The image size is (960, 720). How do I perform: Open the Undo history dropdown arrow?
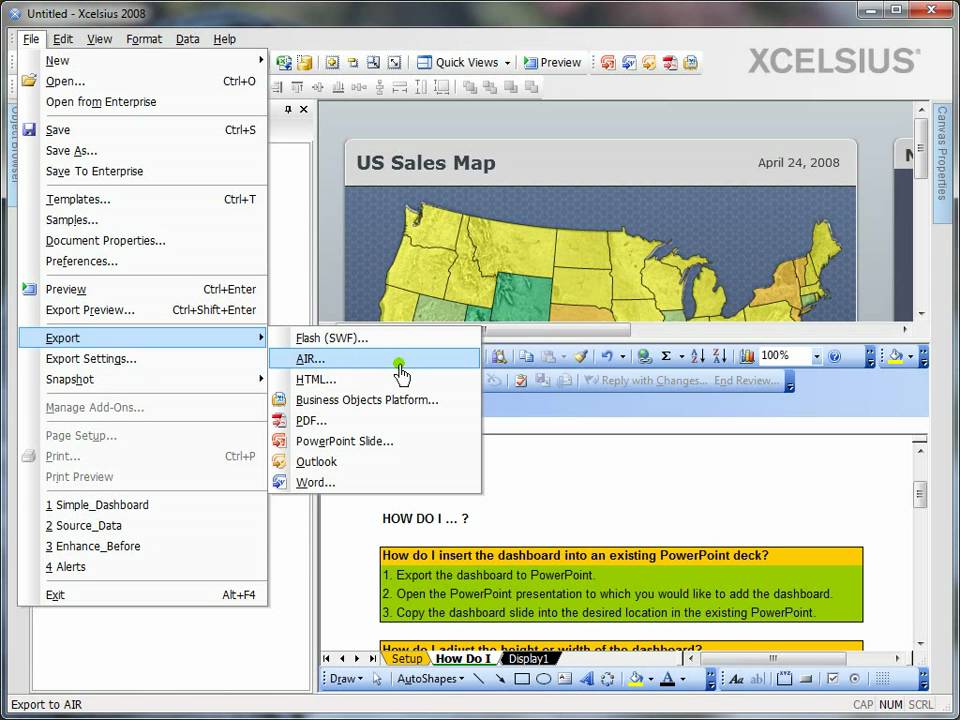(623, 356)
